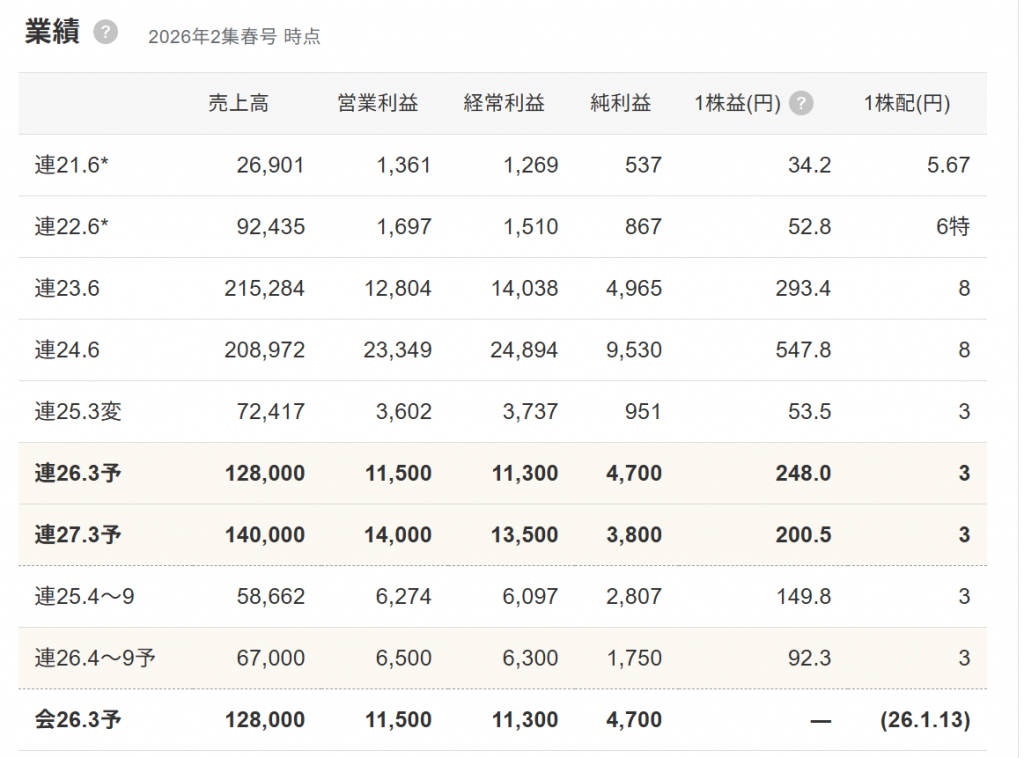Click the 1株配(円) column header
Image resolution: width=1024 pixels, height=758 pixels.
906,103
